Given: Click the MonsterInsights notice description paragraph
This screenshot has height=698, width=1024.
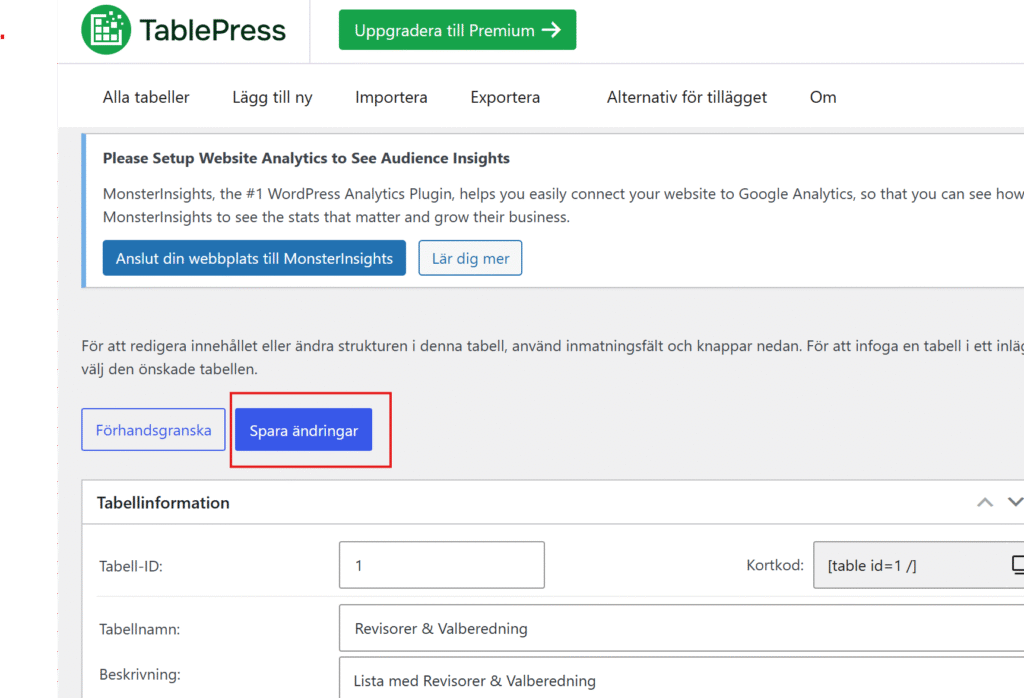Looking at the screenshot, I should click(563, 205).
